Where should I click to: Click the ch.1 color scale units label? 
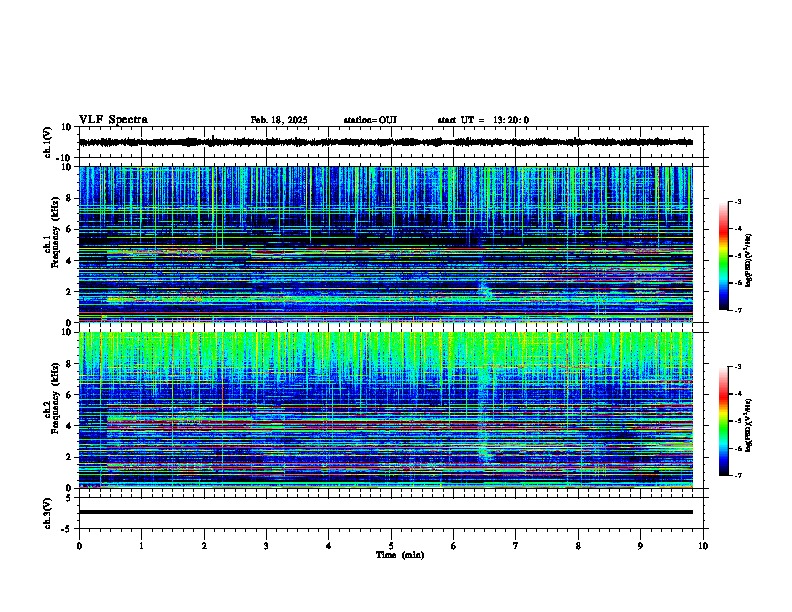(x=749, y=261)
